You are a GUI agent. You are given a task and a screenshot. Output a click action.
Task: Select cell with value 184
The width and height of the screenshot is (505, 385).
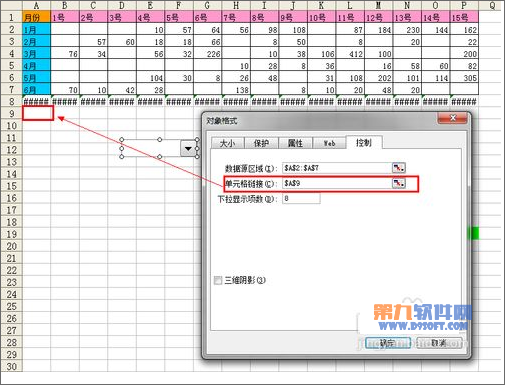[378, 30]
